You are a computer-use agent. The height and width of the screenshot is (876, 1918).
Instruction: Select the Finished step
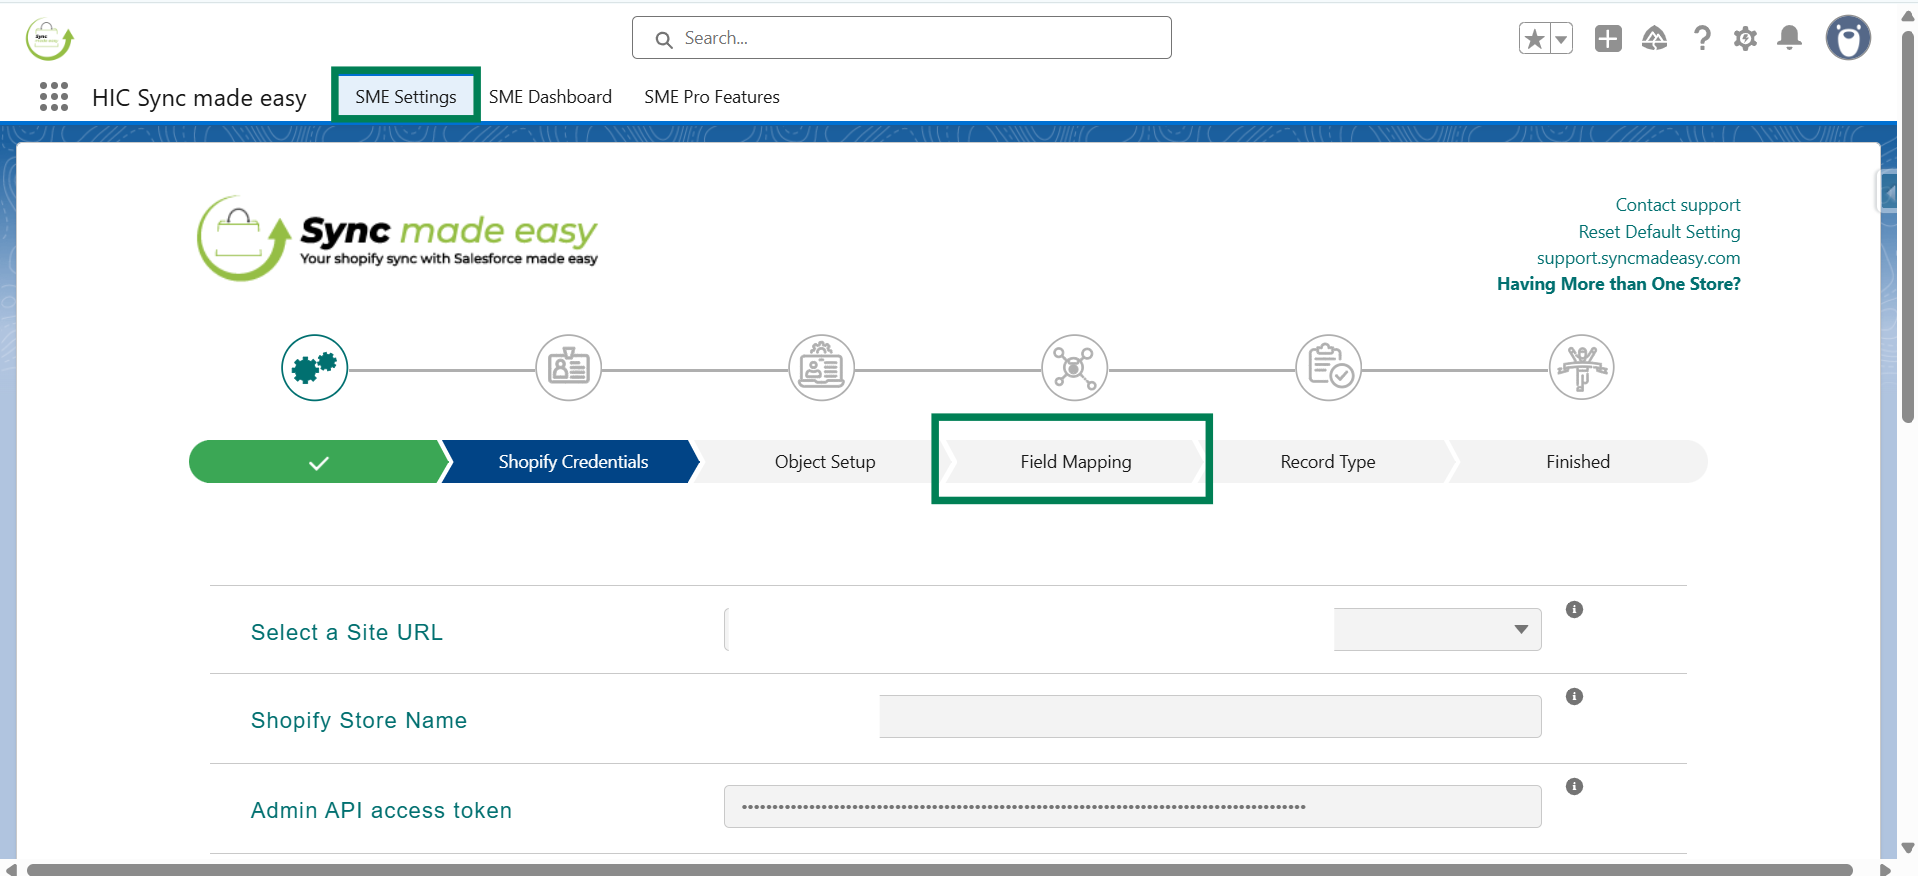click(x=1578, y=462)
